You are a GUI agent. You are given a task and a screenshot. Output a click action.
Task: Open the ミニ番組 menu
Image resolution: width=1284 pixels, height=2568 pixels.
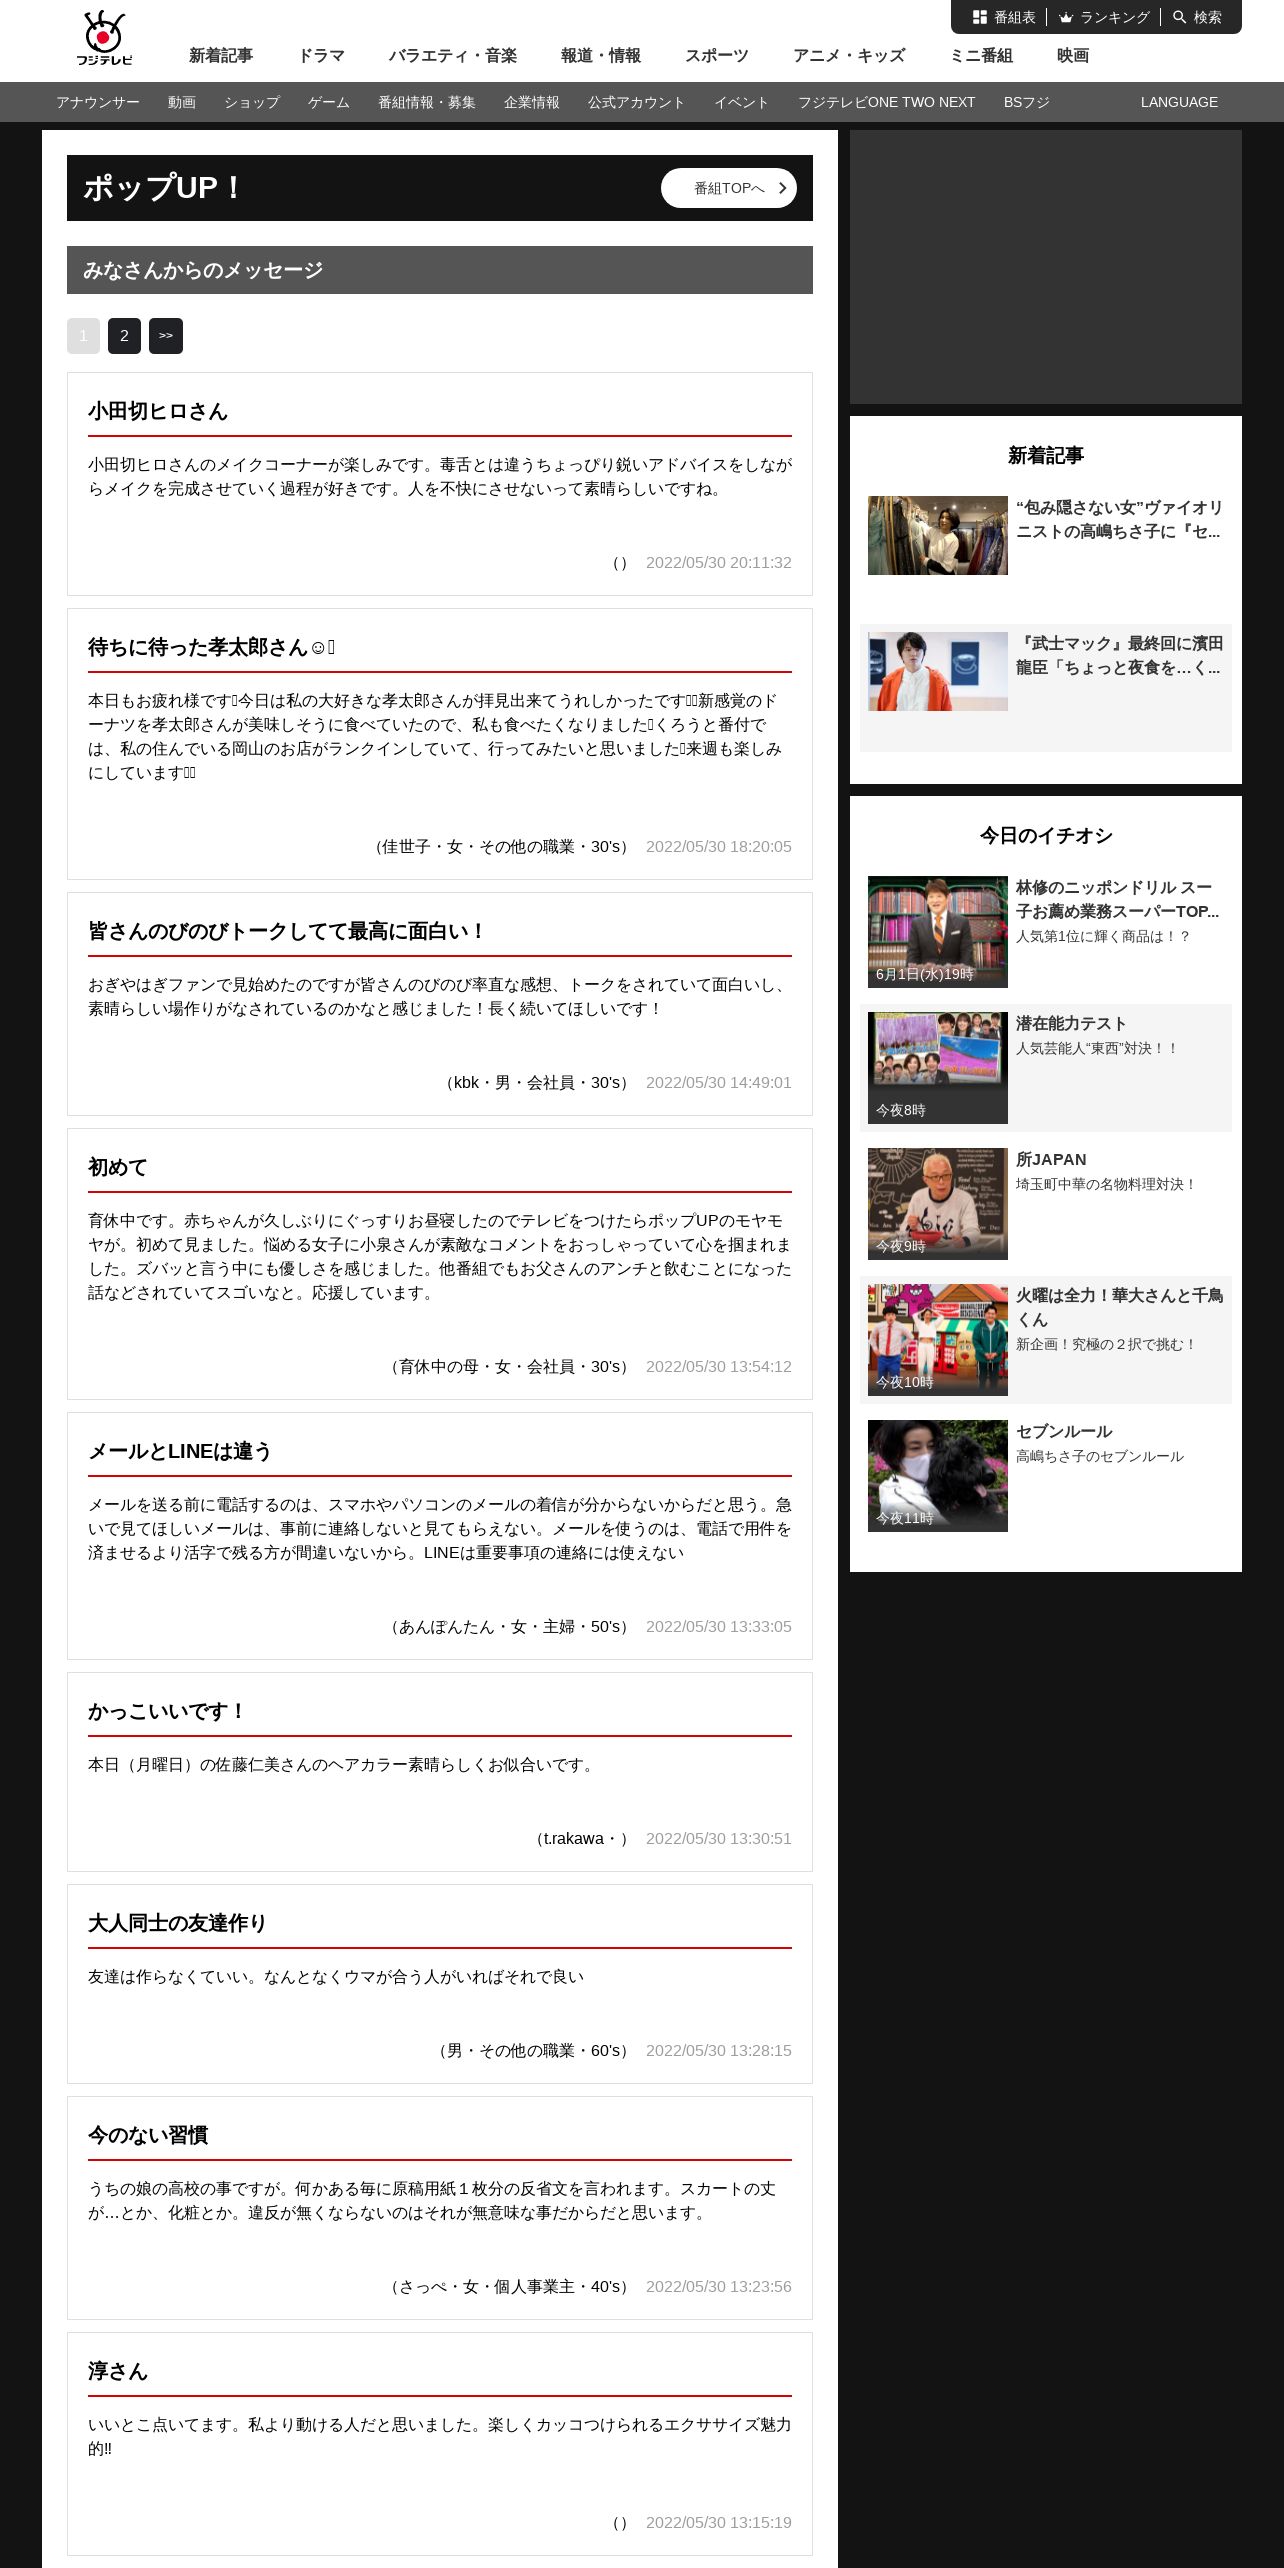click(x=981, y=56)
